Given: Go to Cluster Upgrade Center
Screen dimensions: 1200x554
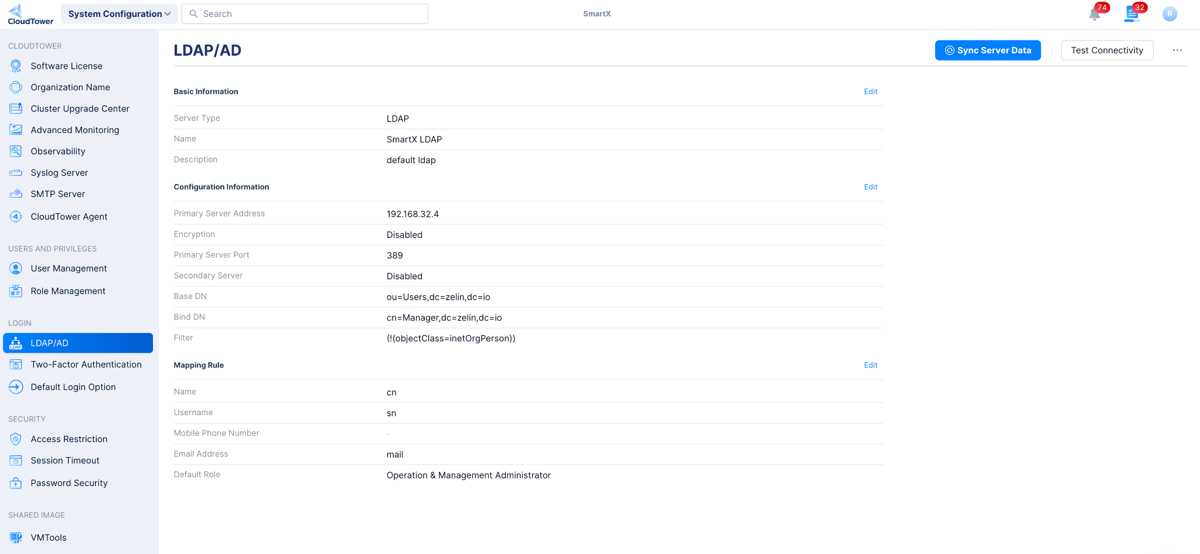Looking at the screenshot, I should 79,109.
